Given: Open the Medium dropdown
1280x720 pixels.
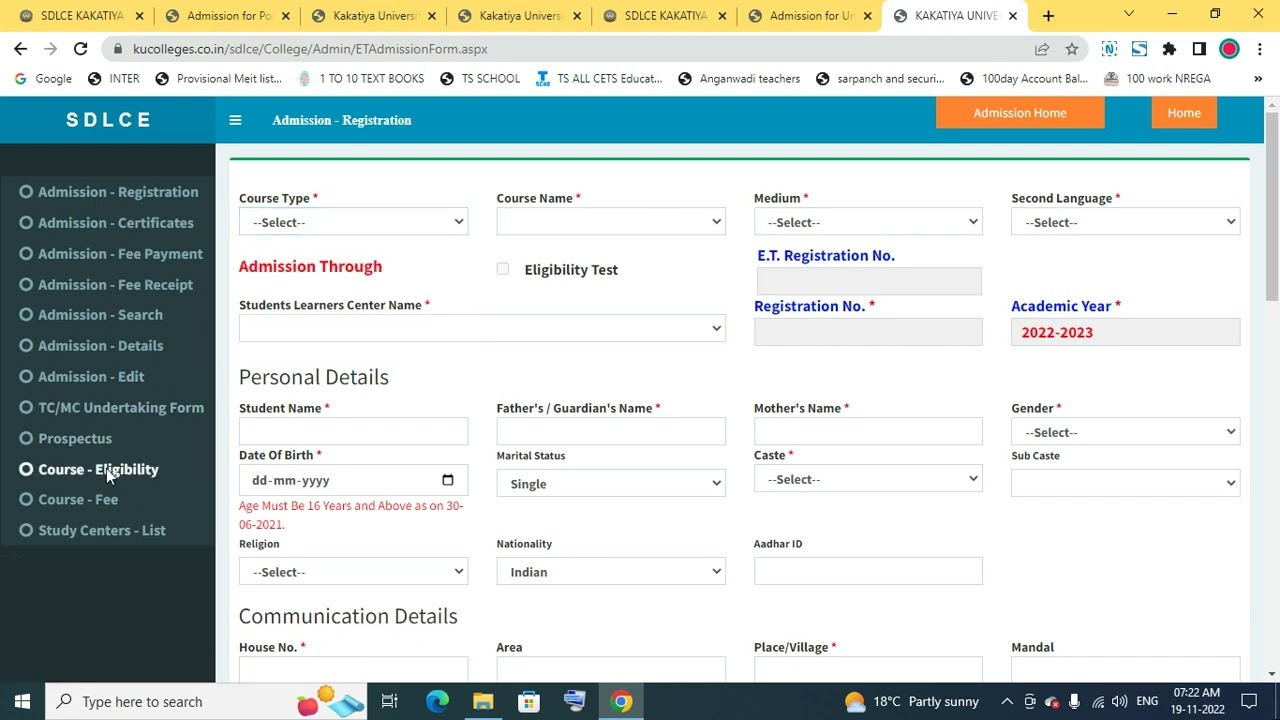Looking at the screenshot, I should coord(868,222).
